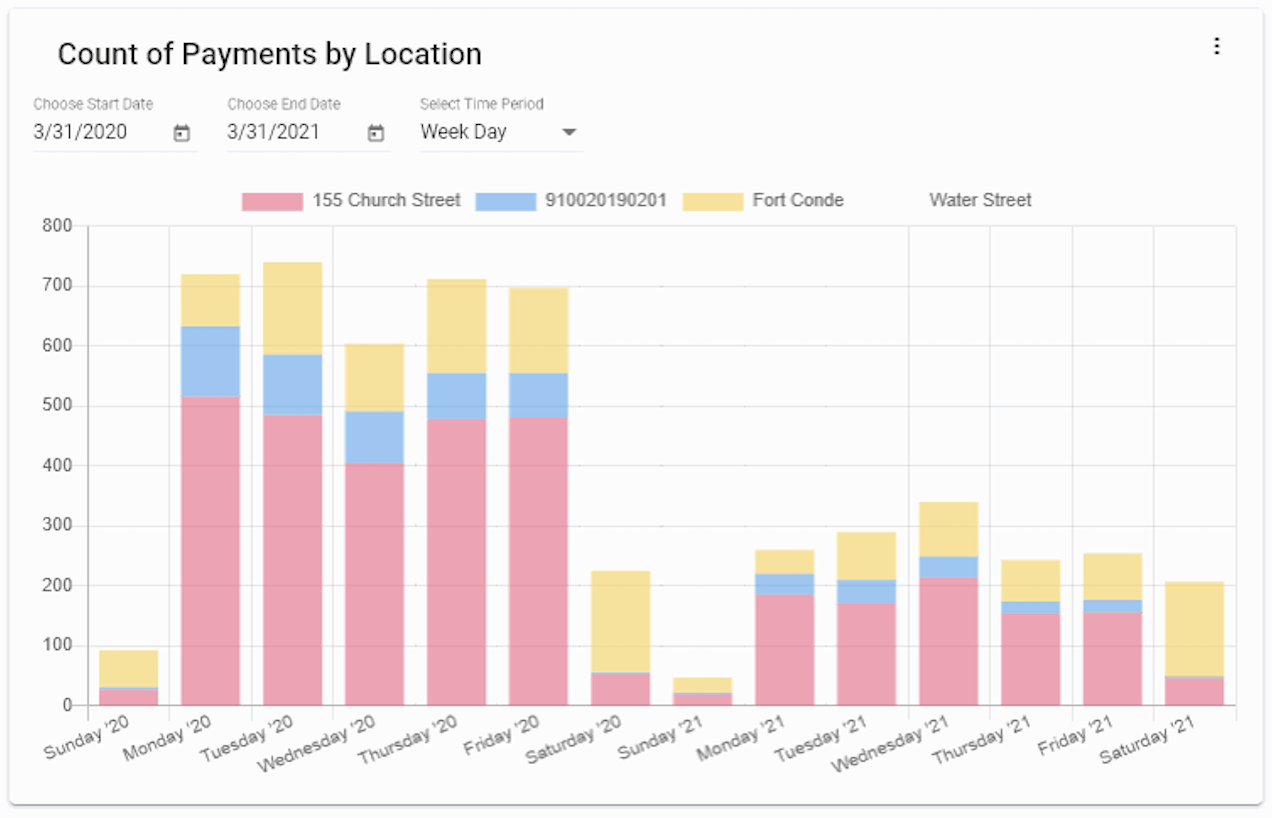The width and height of the screenshot is (1272, 818).
Task: Toggle the Fort Conde series in the legend
Action: [x=796, y=200]
